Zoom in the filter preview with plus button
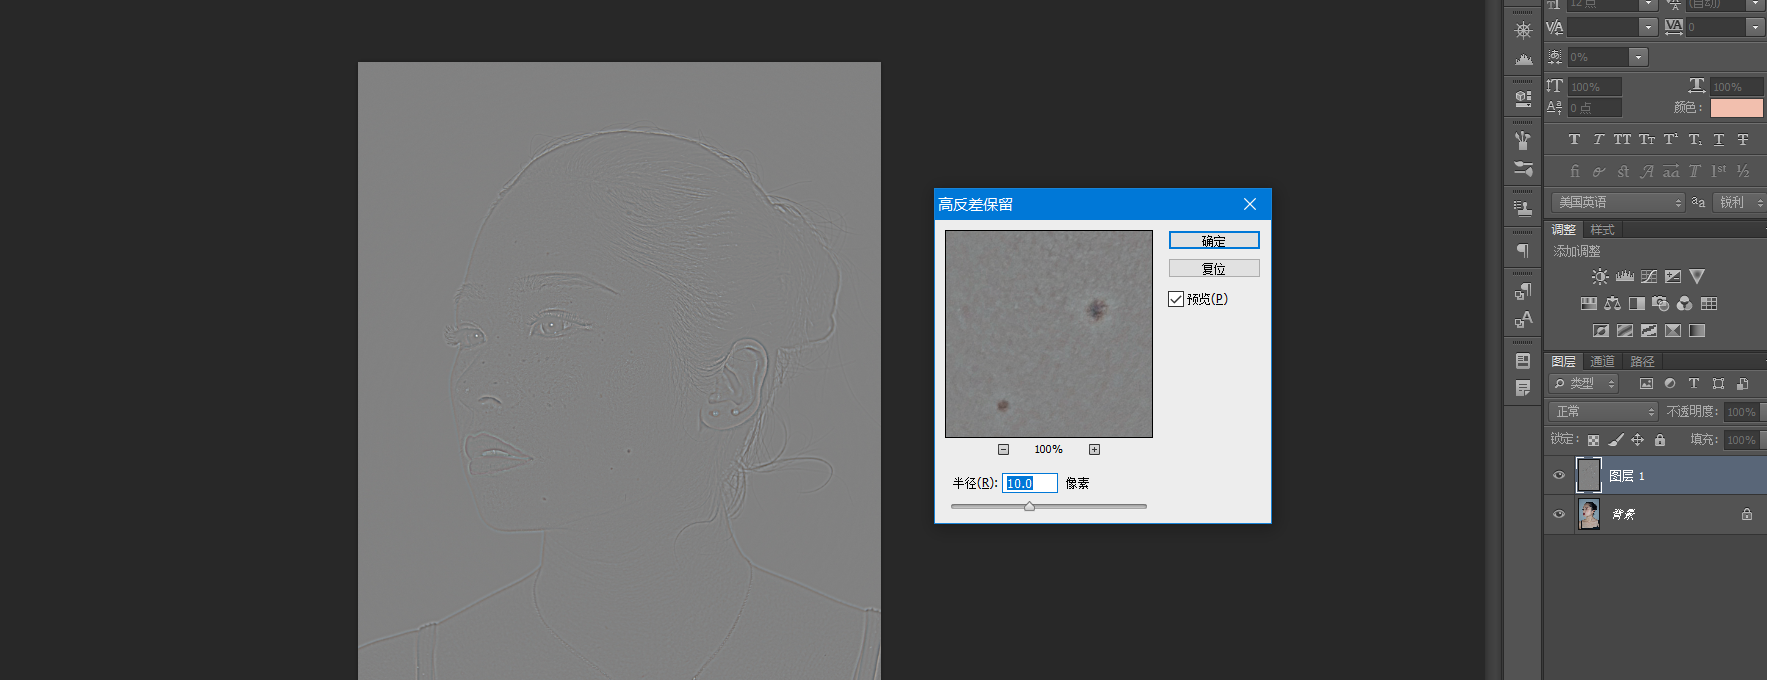Viewport: 1767px width, 680px height. [x=1094, y=450]
